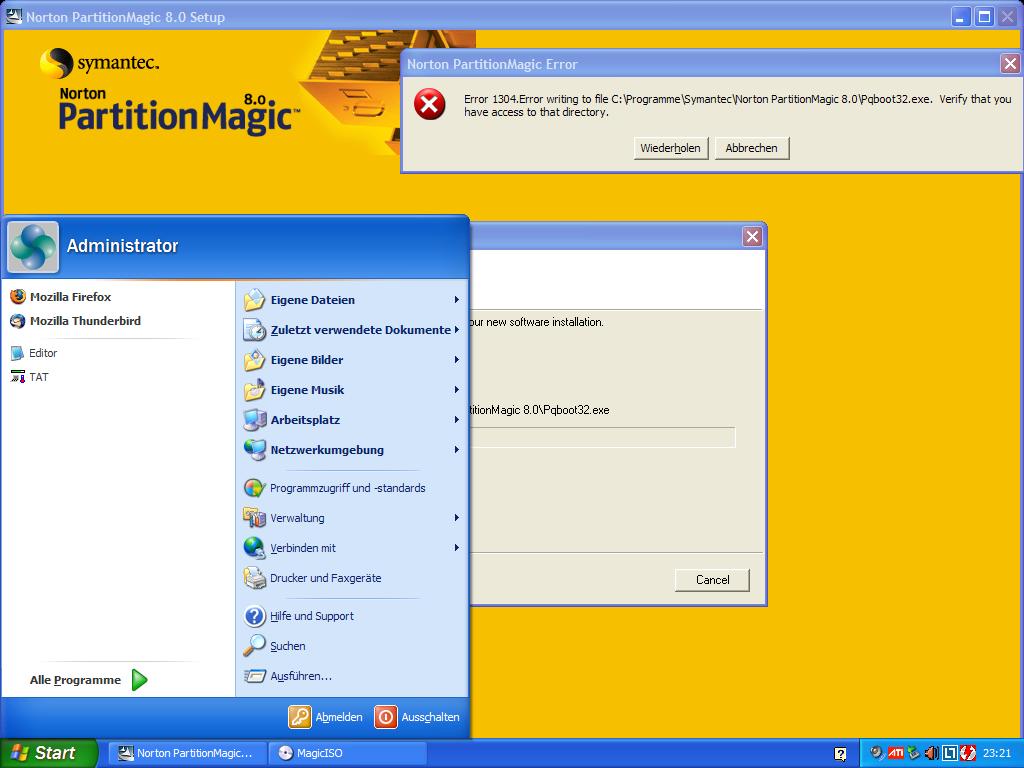This screenshot has width=1024, height=768.
Task: Click Abbrechen in the error dialog
Action: 752,148
